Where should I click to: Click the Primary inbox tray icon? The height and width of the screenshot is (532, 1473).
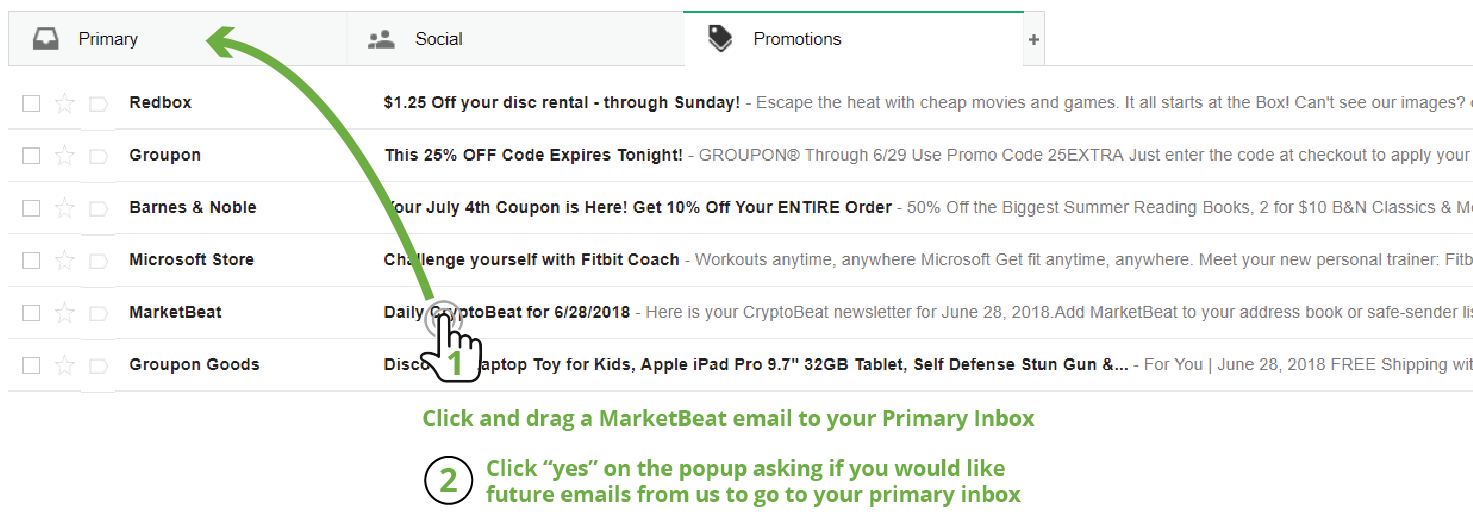coord(45,39)
